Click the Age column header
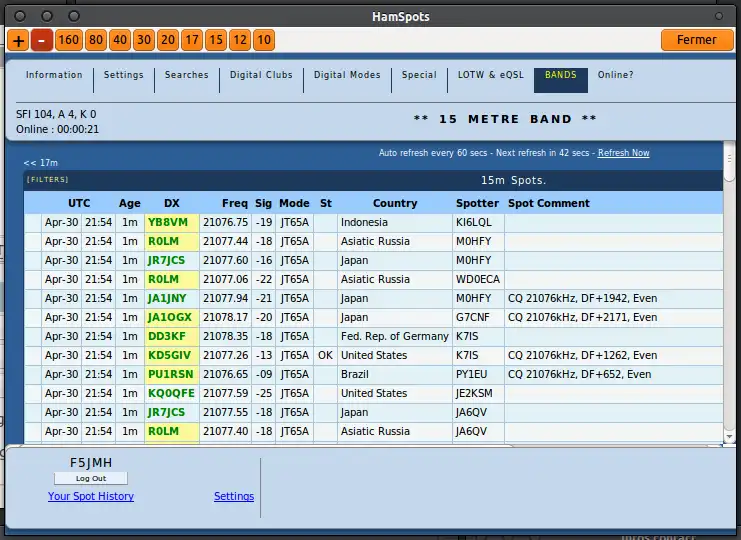741x540 pixels. point(129,204)
